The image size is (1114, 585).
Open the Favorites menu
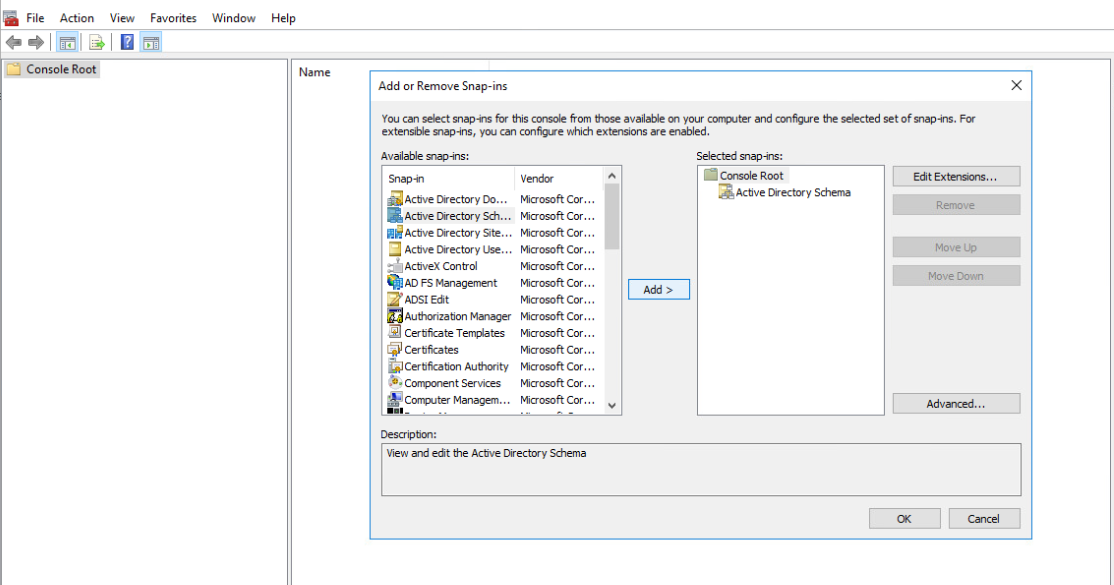pyautogui.click(x=172, y=17)
